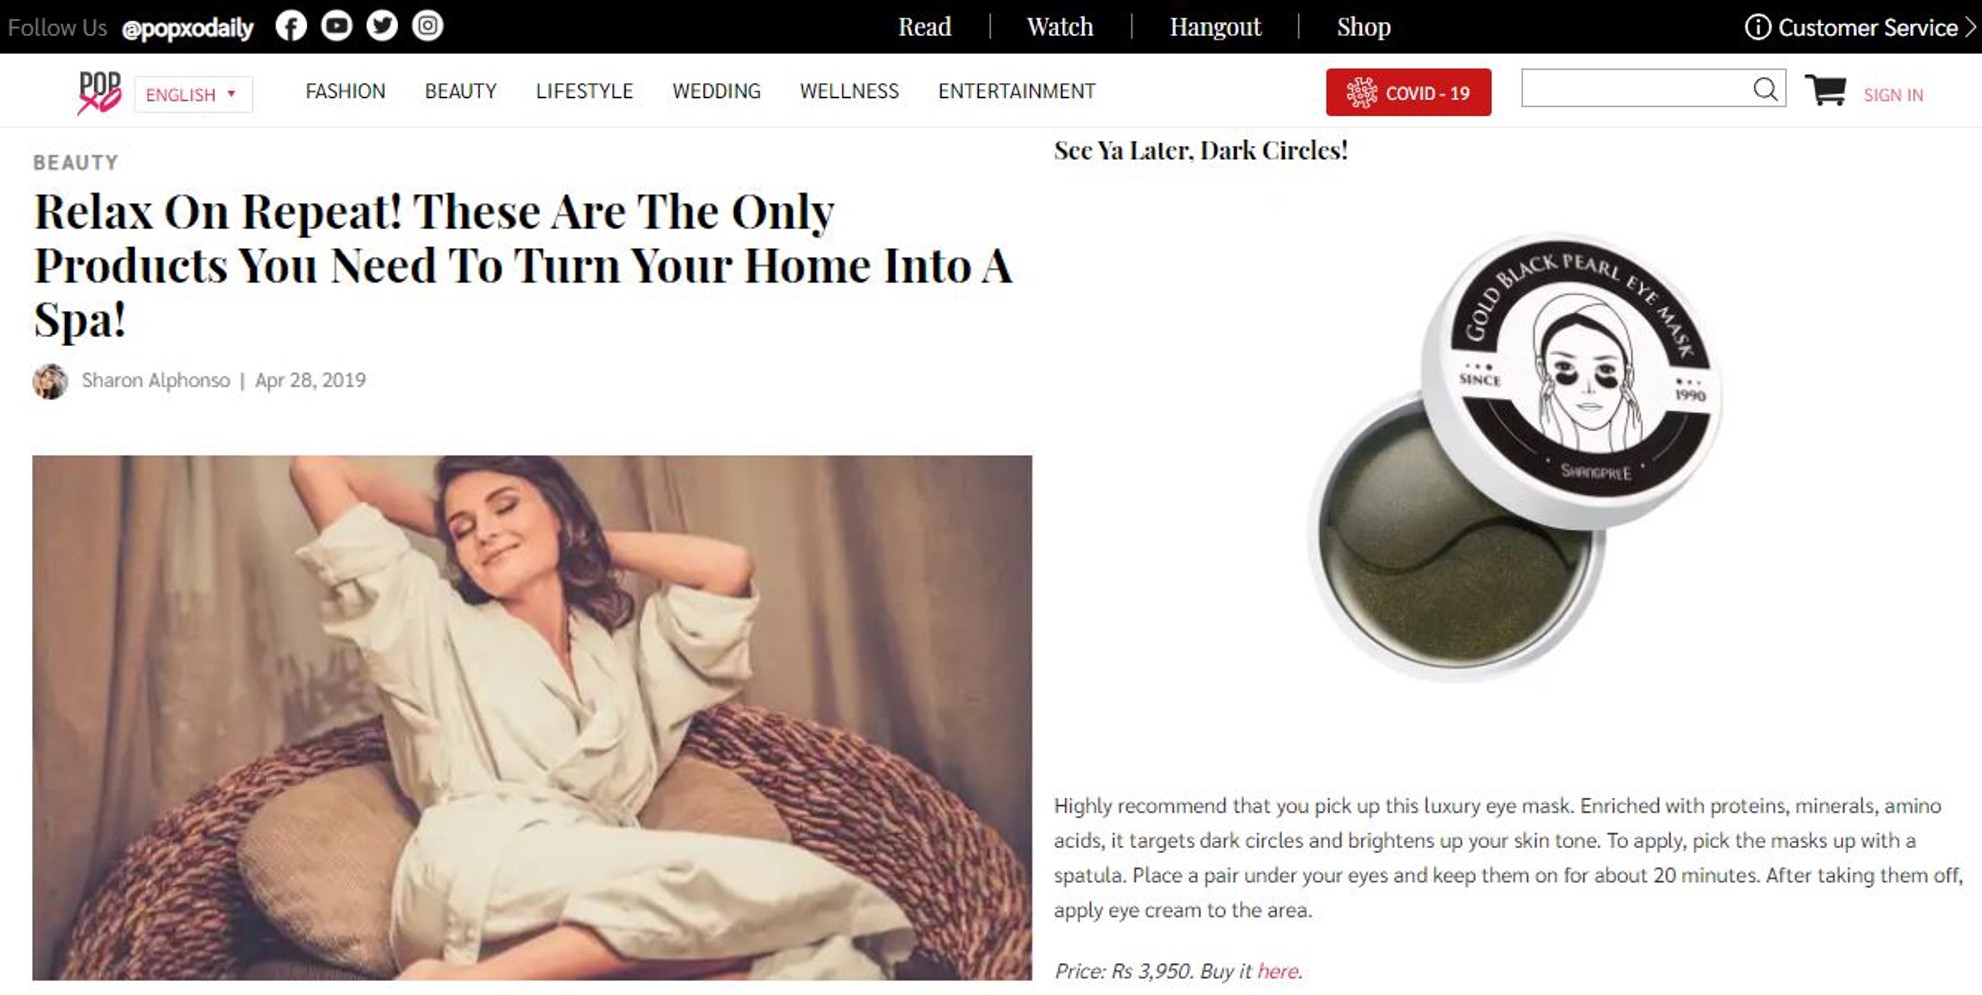This screenshot has width=1982, height=995.
Task: Open the BEAUTY menu category
Action: coord(460,91)
